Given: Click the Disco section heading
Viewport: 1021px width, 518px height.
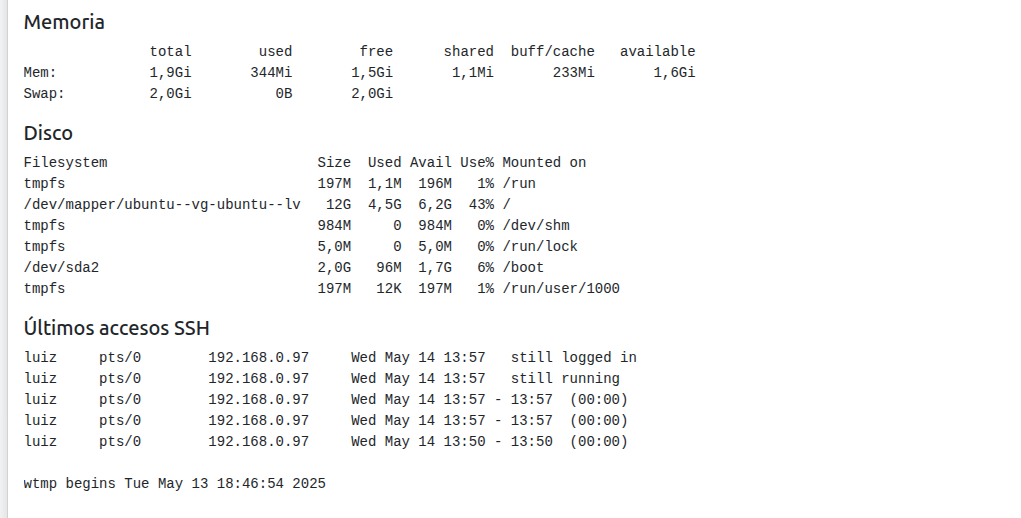Looking at the screenshot, I should click(x=48, y=133).
